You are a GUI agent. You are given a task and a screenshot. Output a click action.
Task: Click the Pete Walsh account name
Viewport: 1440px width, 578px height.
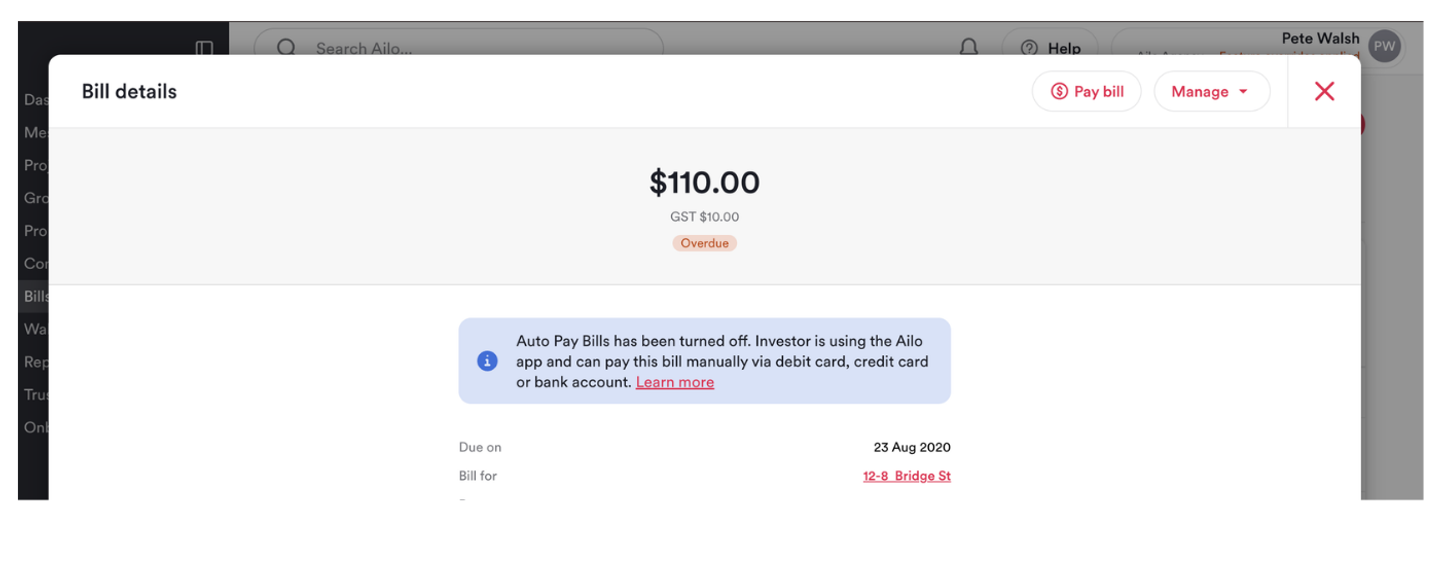pos(1320,38)
